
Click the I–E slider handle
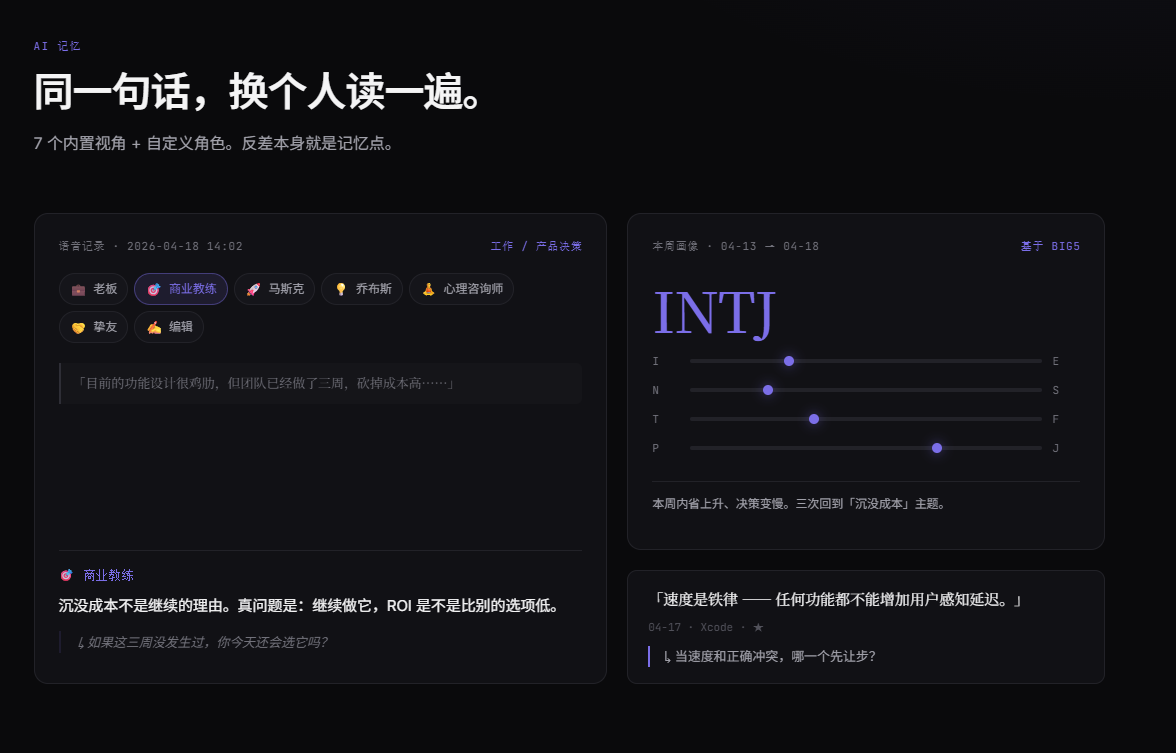[789, 362]
